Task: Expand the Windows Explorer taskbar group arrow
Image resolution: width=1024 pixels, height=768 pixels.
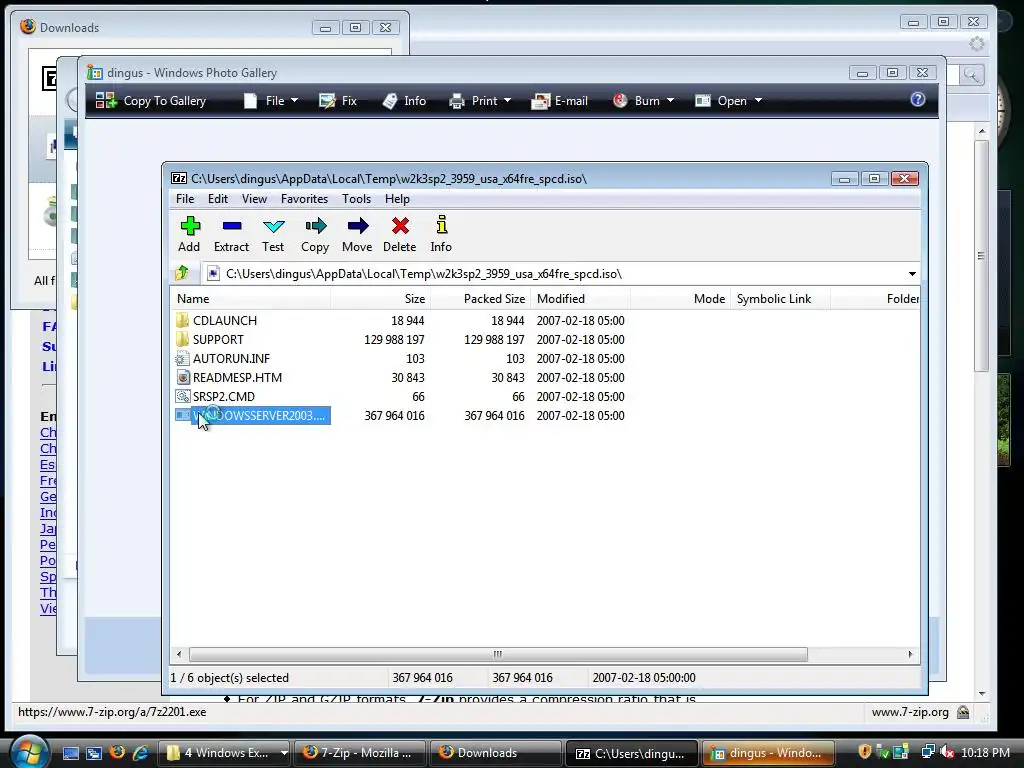Action: click(x=284, y=753)
